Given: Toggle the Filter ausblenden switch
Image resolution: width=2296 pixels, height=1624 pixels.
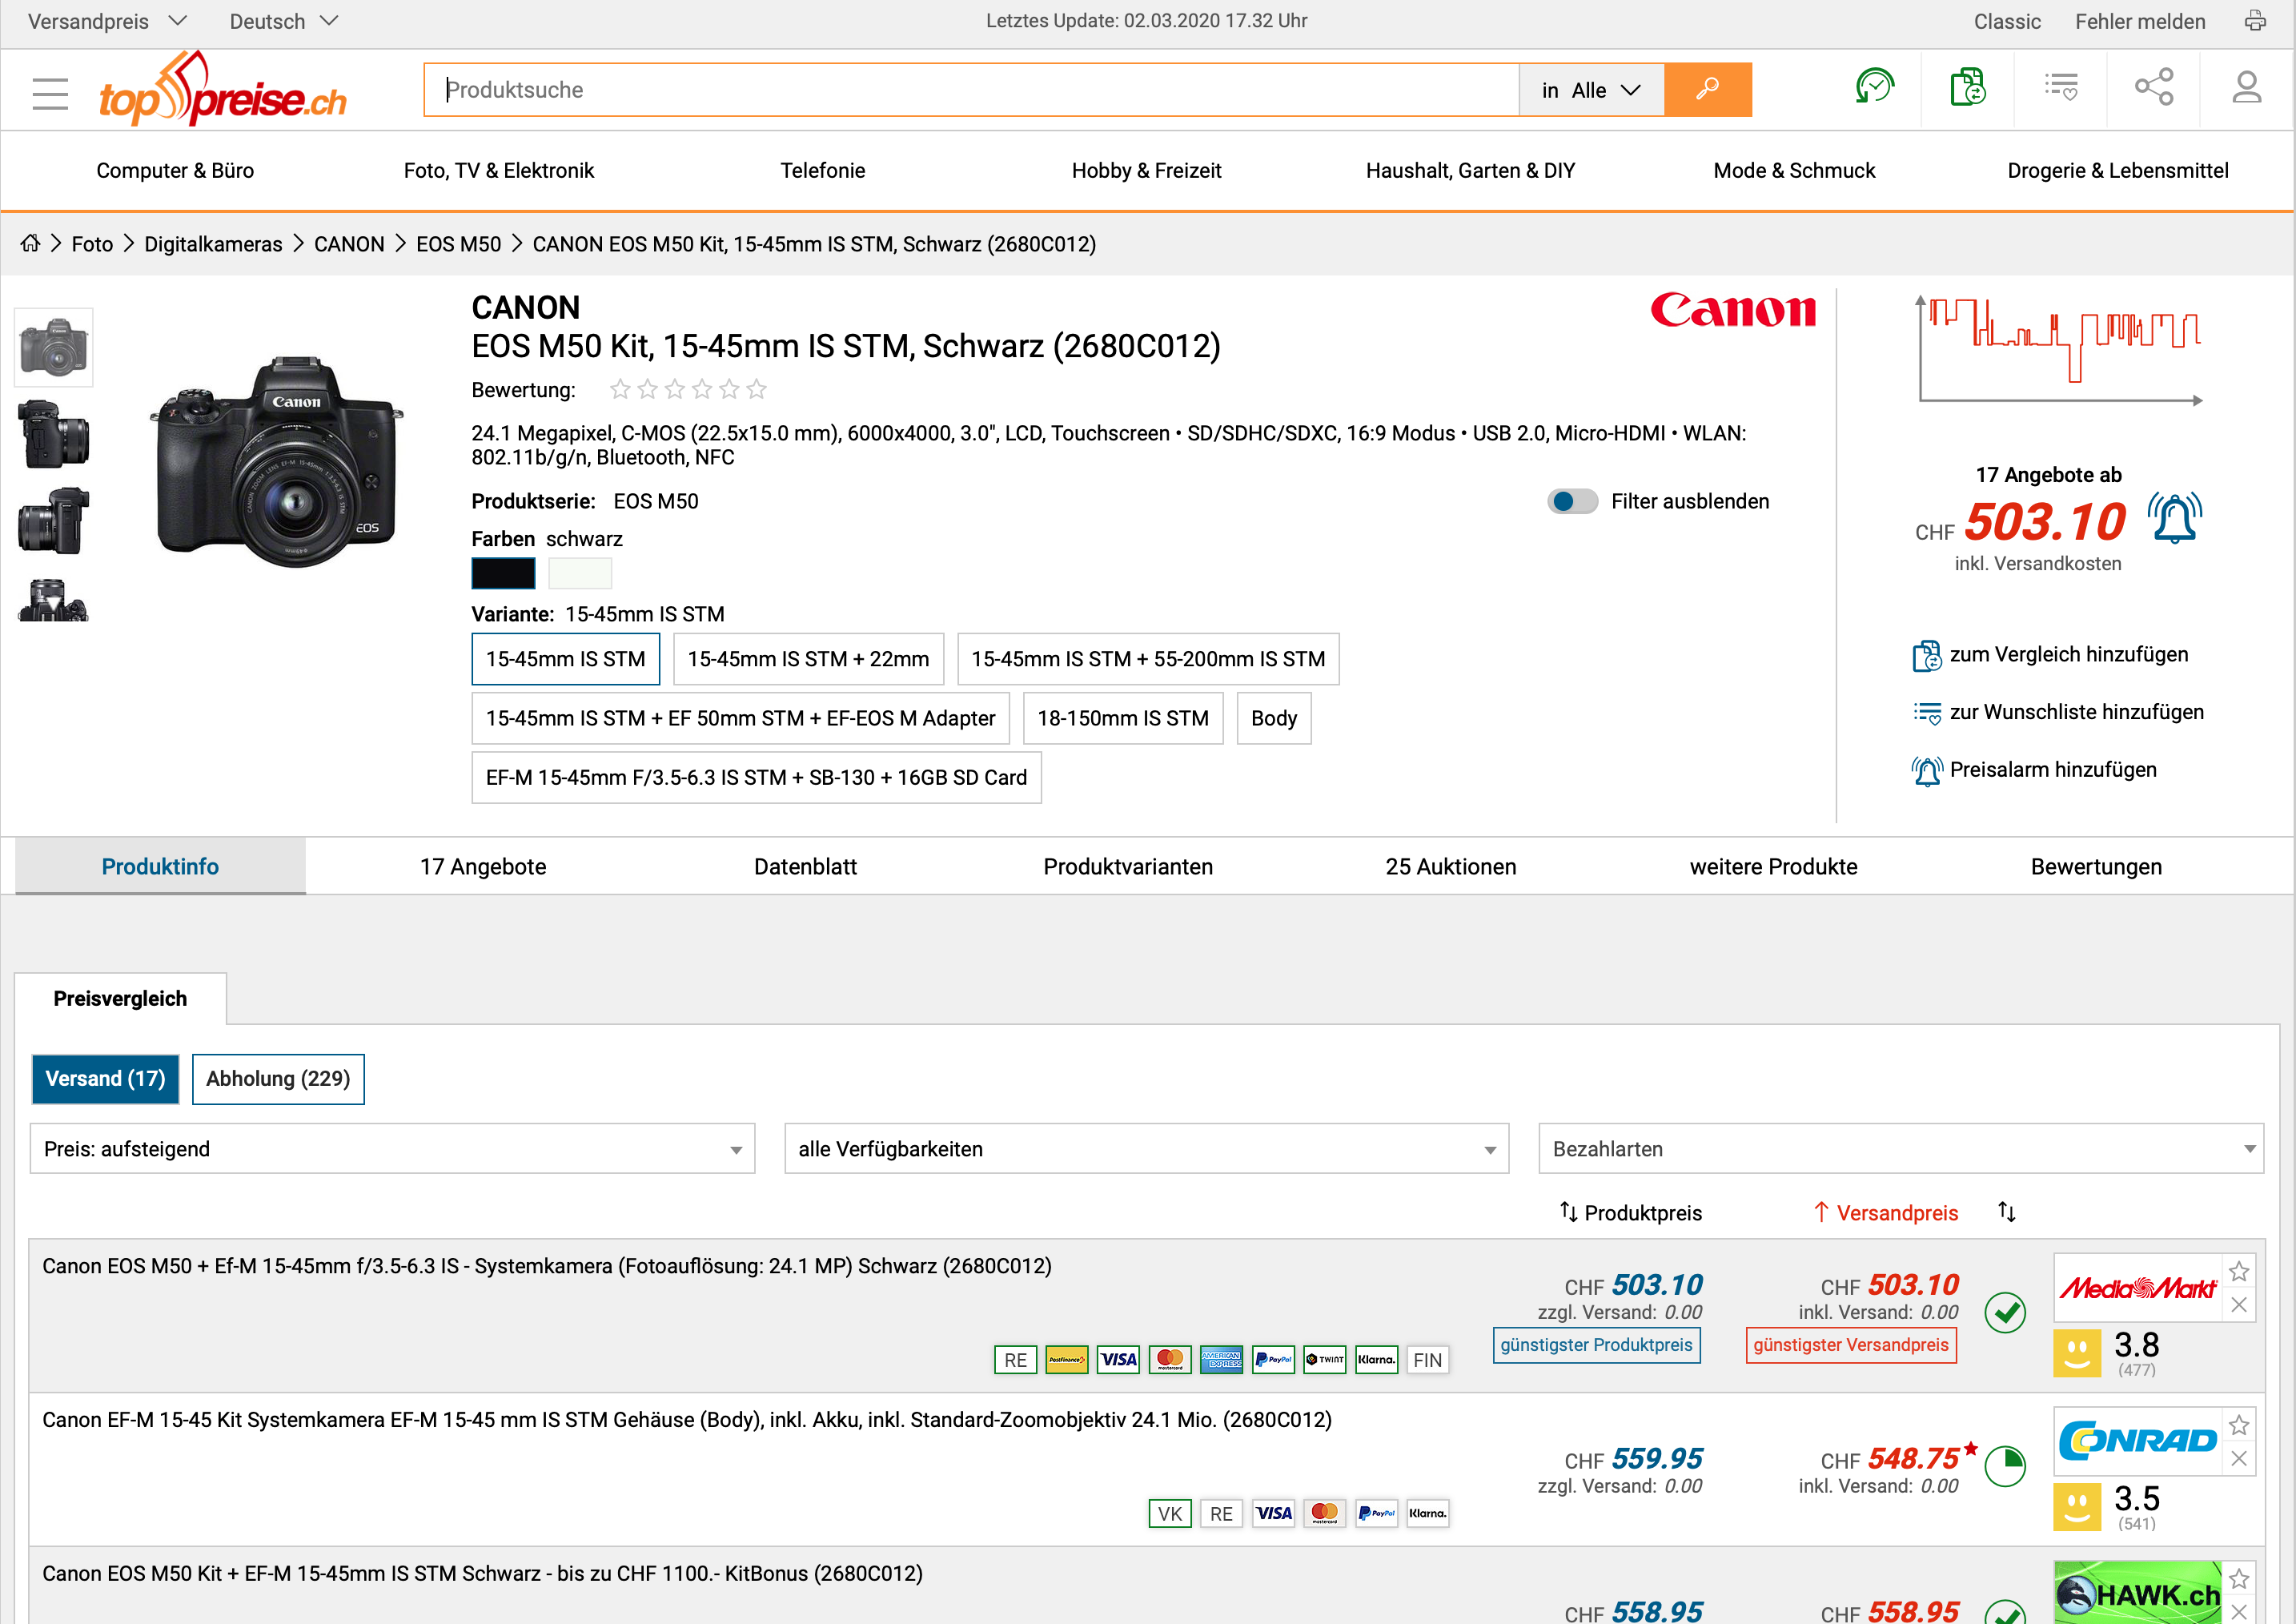Looking at the screenshot, I should click(1572, 501).
